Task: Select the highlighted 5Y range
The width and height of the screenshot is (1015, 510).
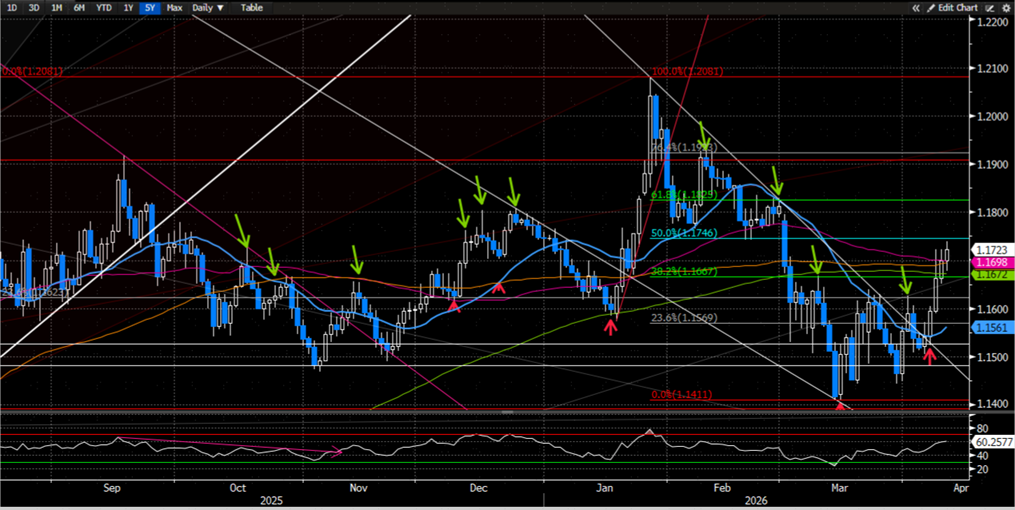Action: click(149, 8)
